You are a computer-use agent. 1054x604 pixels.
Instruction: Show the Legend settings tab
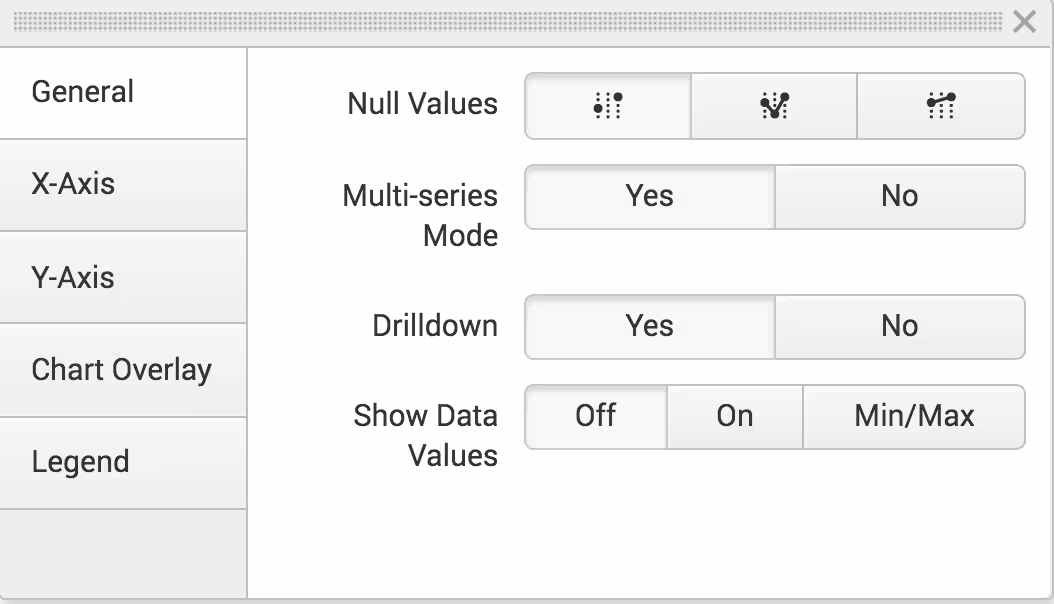[123, 463]
